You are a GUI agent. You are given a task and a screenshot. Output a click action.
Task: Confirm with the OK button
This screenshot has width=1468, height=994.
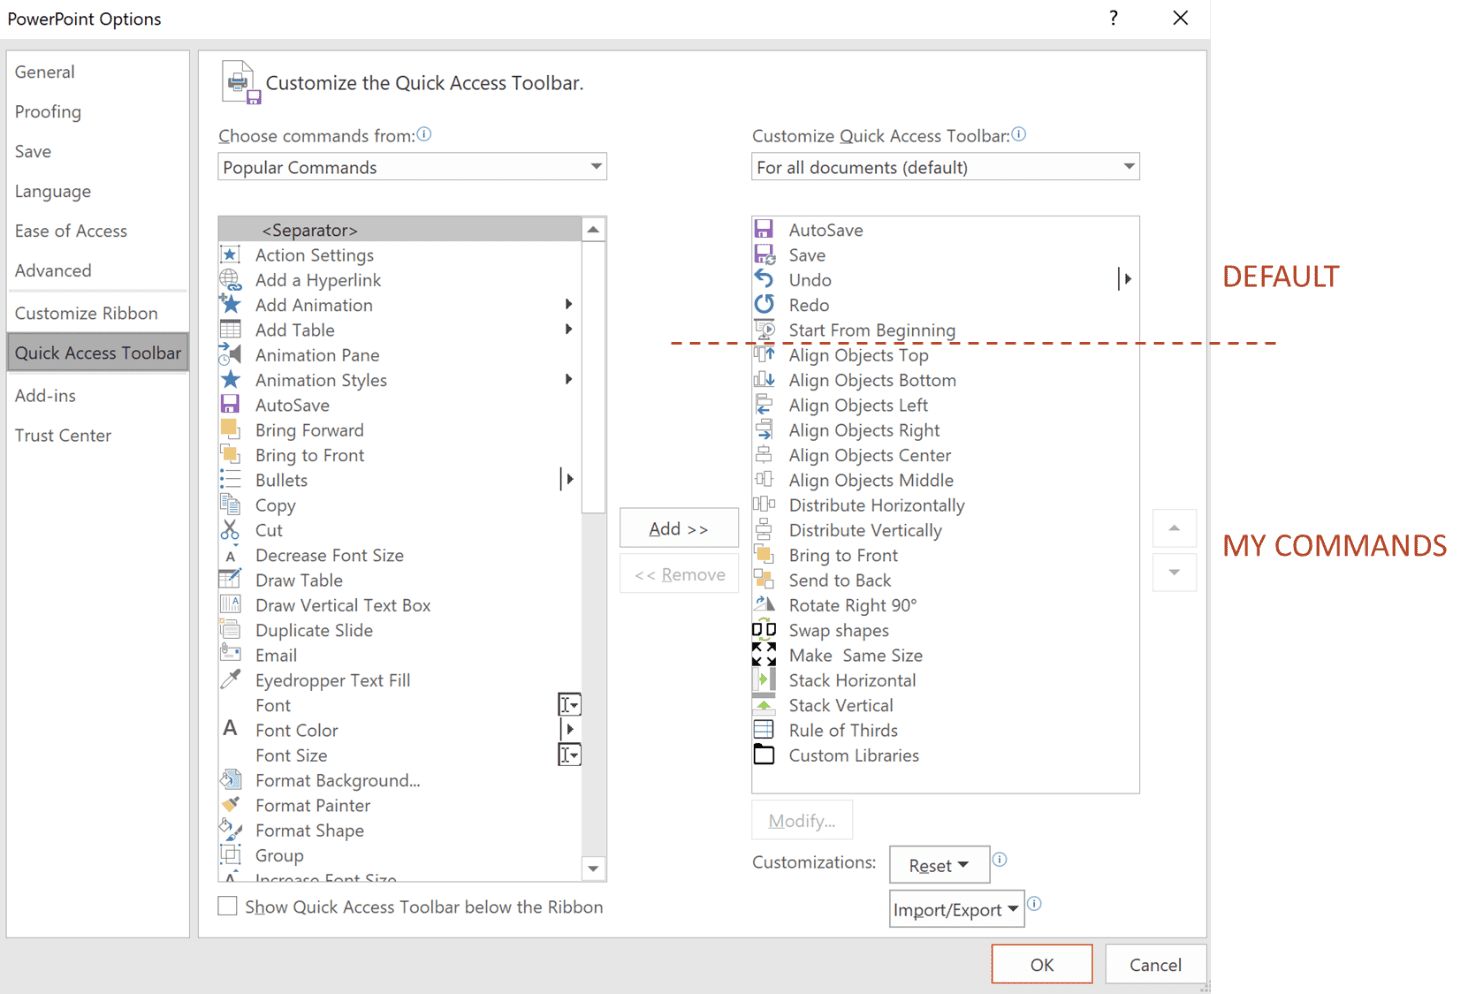click(1042, 964)
